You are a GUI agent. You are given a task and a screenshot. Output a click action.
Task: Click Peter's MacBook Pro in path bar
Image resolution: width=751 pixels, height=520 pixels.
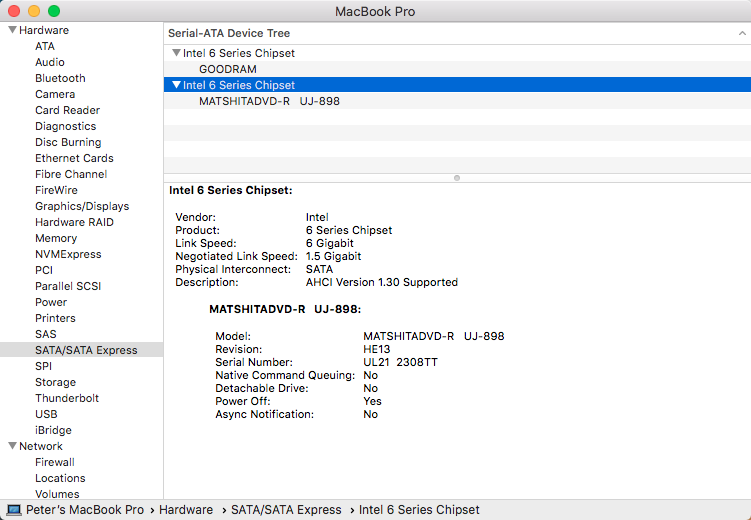coord(85,510)
